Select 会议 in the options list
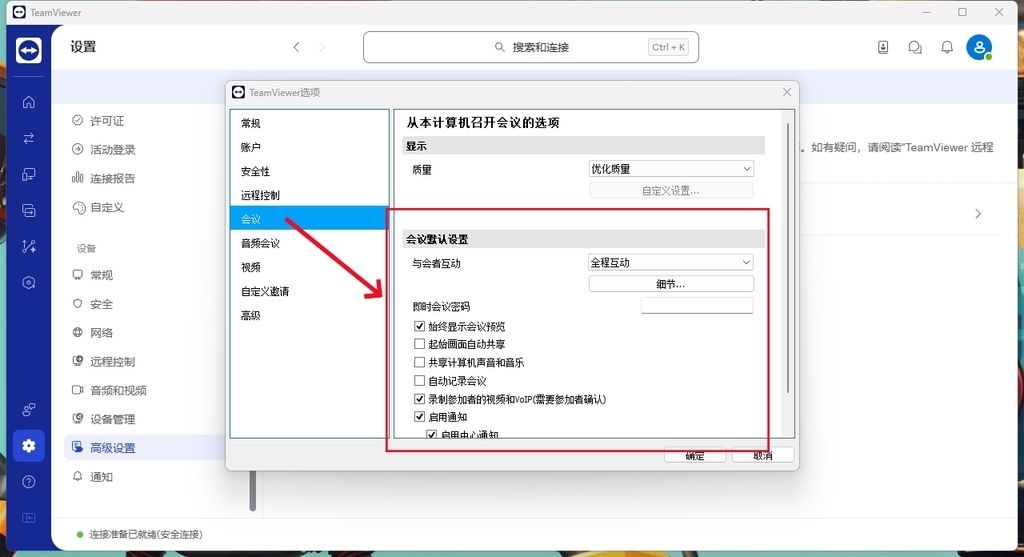Image resolution: width=1024 pixels, height=557 pixels. (x=309, y=219)
